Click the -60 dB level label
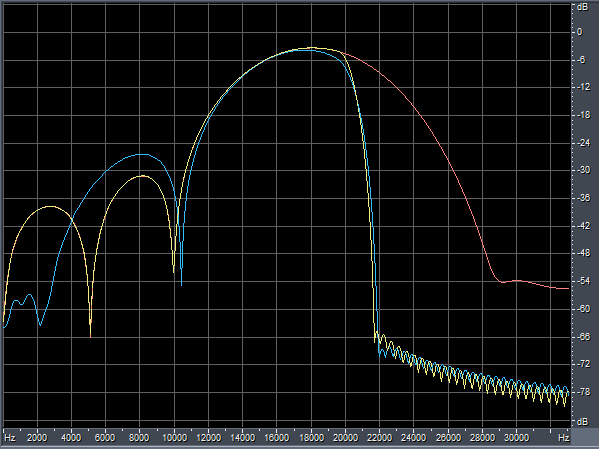The height and width of the screenshot is (449, 599). [x=583, y=309]
